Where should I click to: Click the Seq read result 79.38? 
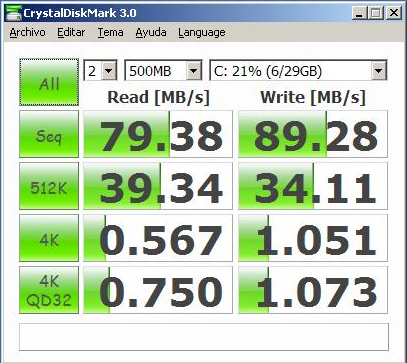coord(158,134)
